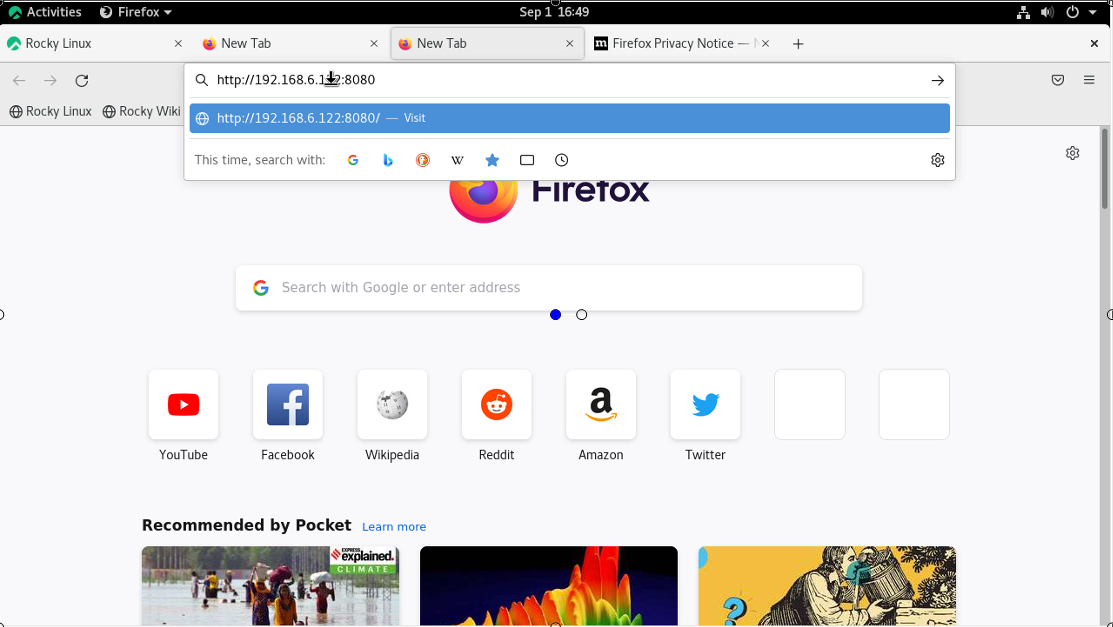1113x627 pixels.
Task: Search this time with DuckDuckGo
Action: 422,160
